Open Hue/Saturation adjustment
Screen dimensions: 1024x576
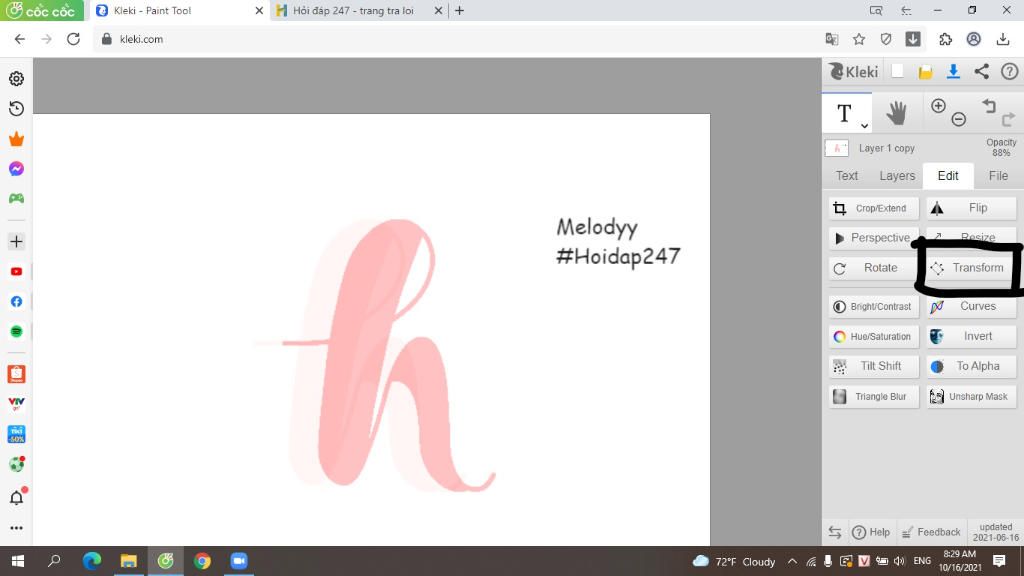tap(874, 336)
